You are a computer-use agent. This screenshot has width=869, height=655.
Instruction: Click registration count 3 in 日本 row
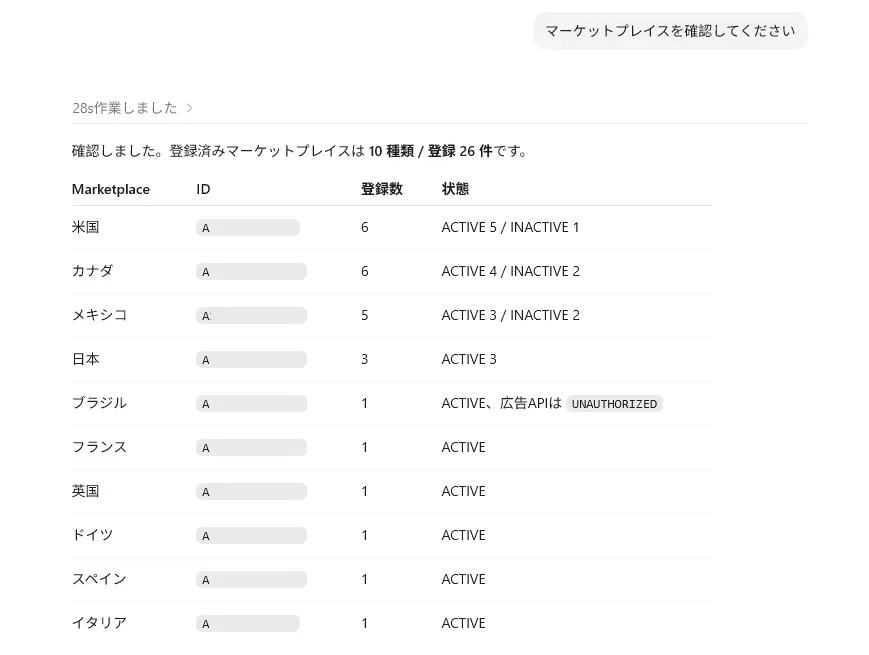tap(365, 359)
